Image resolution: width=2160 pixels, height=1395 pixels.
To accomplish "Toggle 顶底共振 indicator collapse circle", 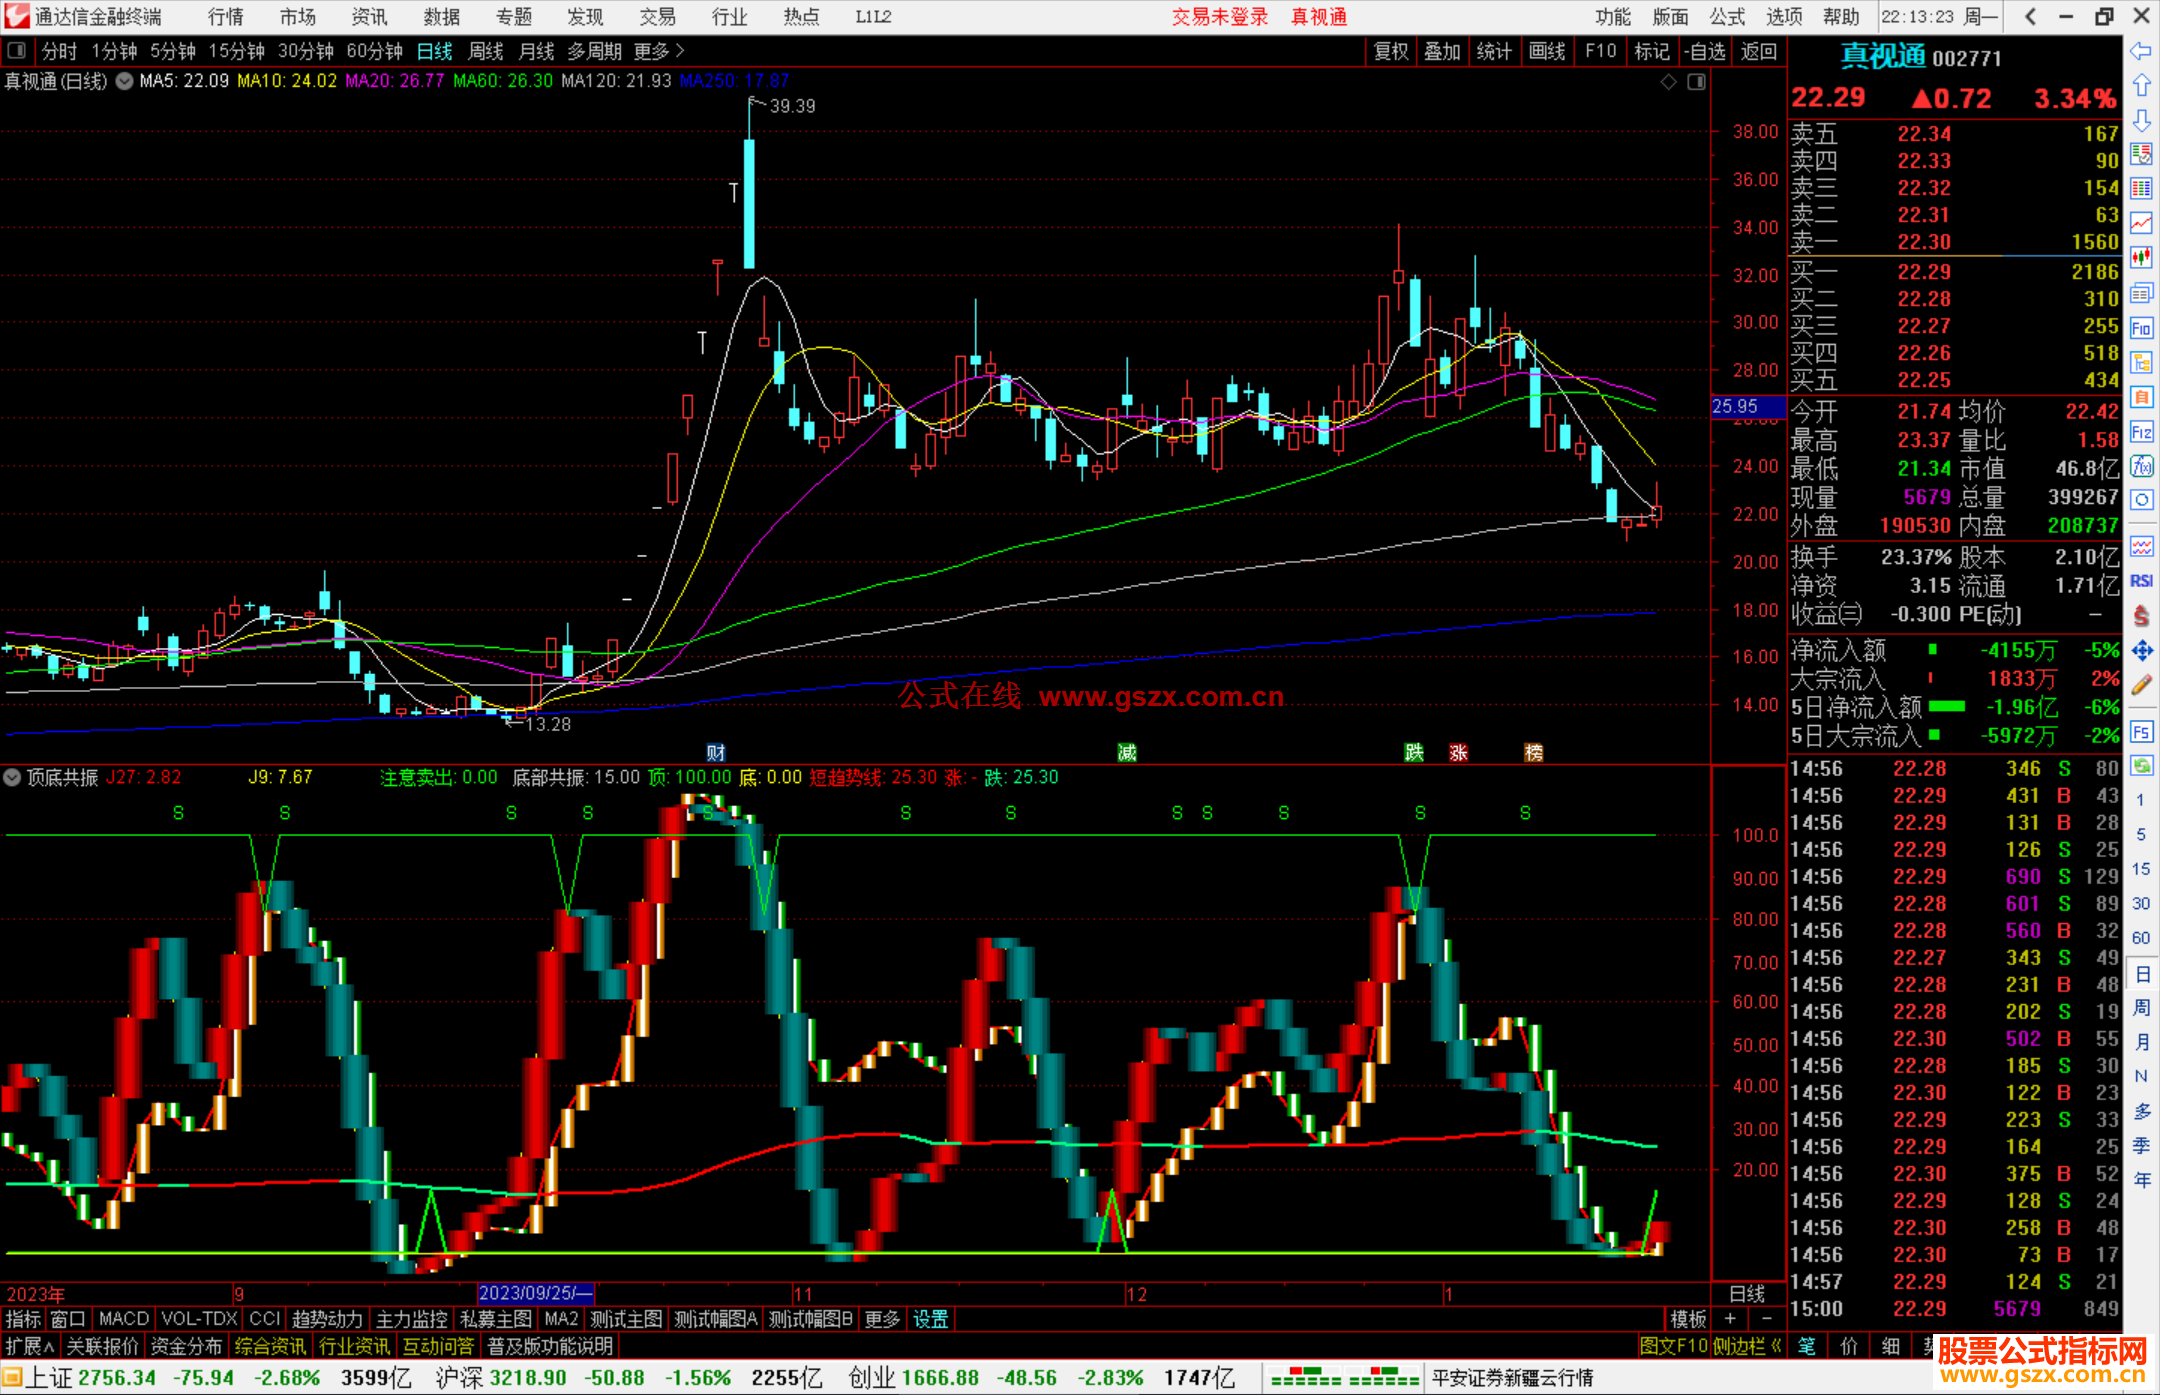I will point(13,777).
